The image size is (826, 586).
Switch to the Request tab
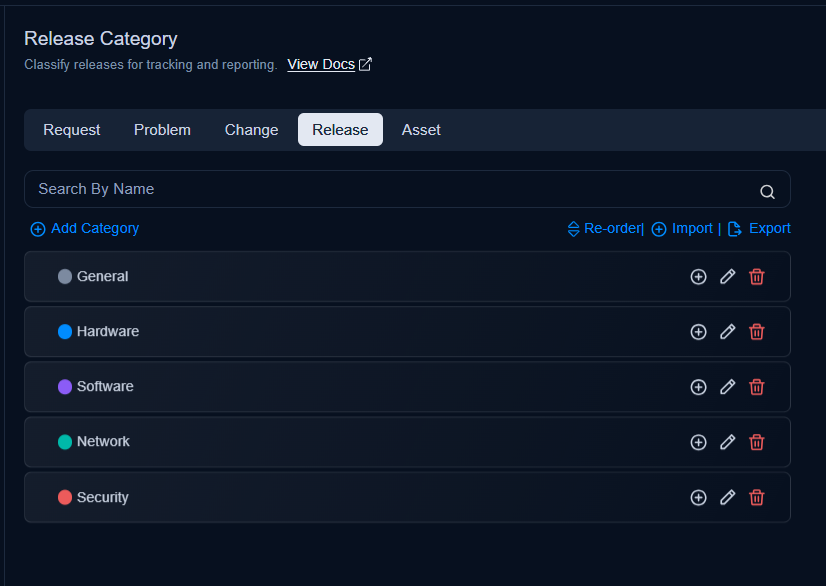pyautogui.click(x=72, y=130)
